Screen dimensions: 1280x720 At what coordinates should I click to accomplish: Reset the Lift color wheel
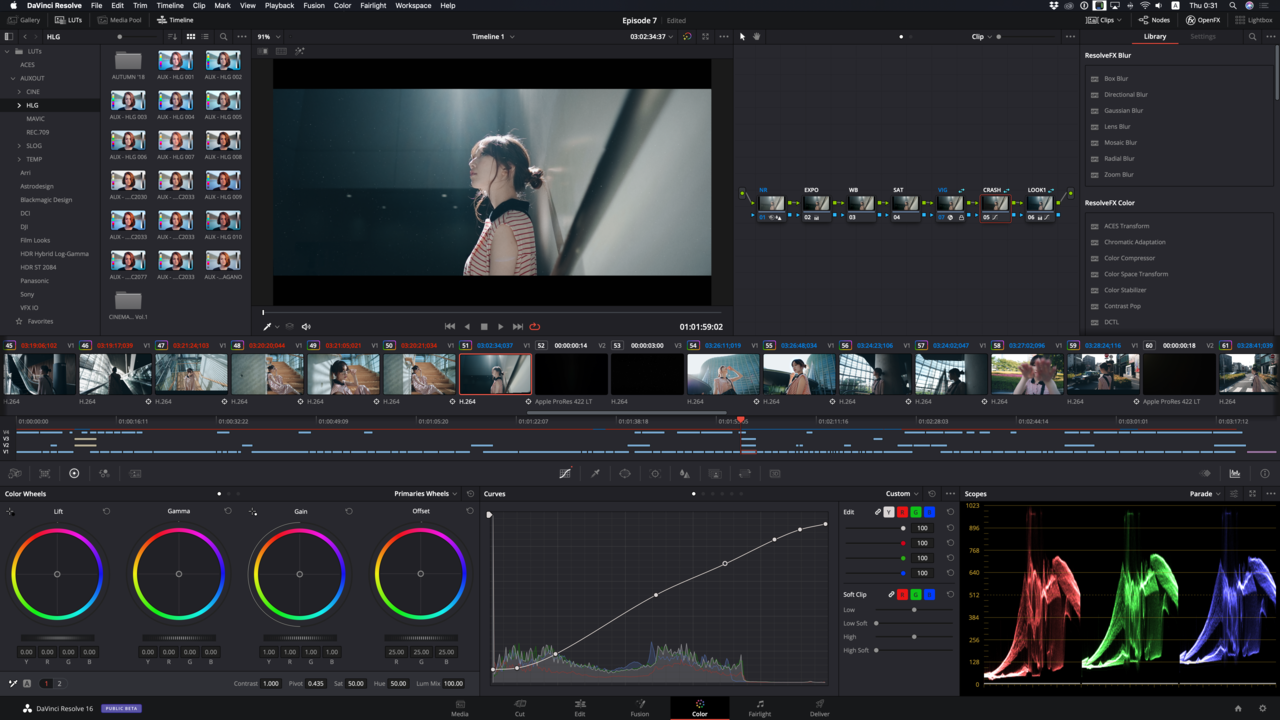(106, 511)
